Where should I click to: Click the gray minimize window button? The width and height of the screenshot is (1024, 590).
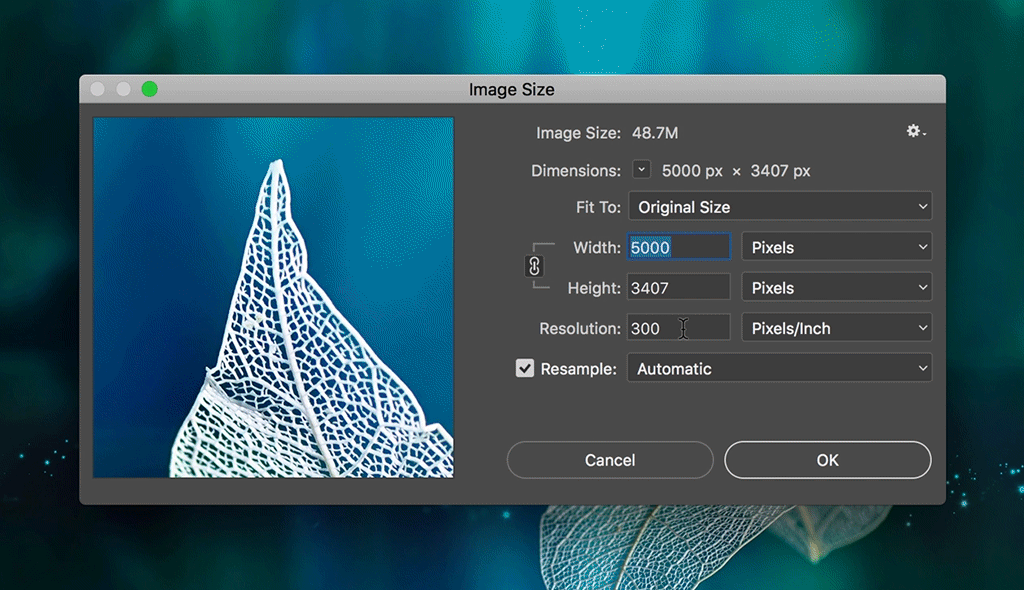click(123, 89)
